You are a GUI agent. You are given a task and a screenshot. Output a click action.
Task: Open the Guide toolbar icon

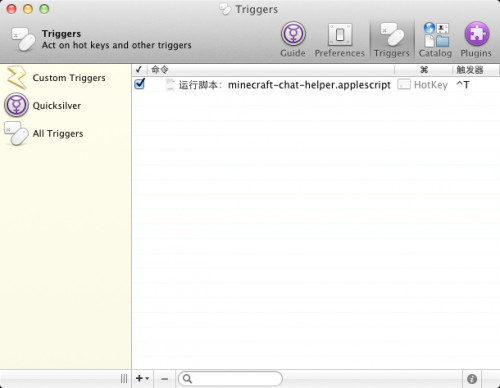[293, 39]
